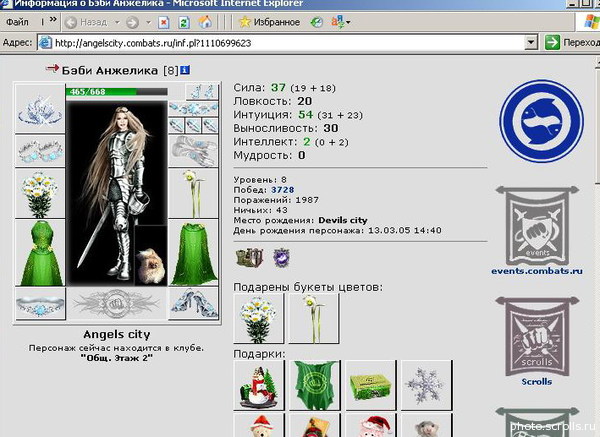This screenshot has height=437, width=600.
Task: Refresh the page using green arrows icon
Action: (x=184, y=23)
